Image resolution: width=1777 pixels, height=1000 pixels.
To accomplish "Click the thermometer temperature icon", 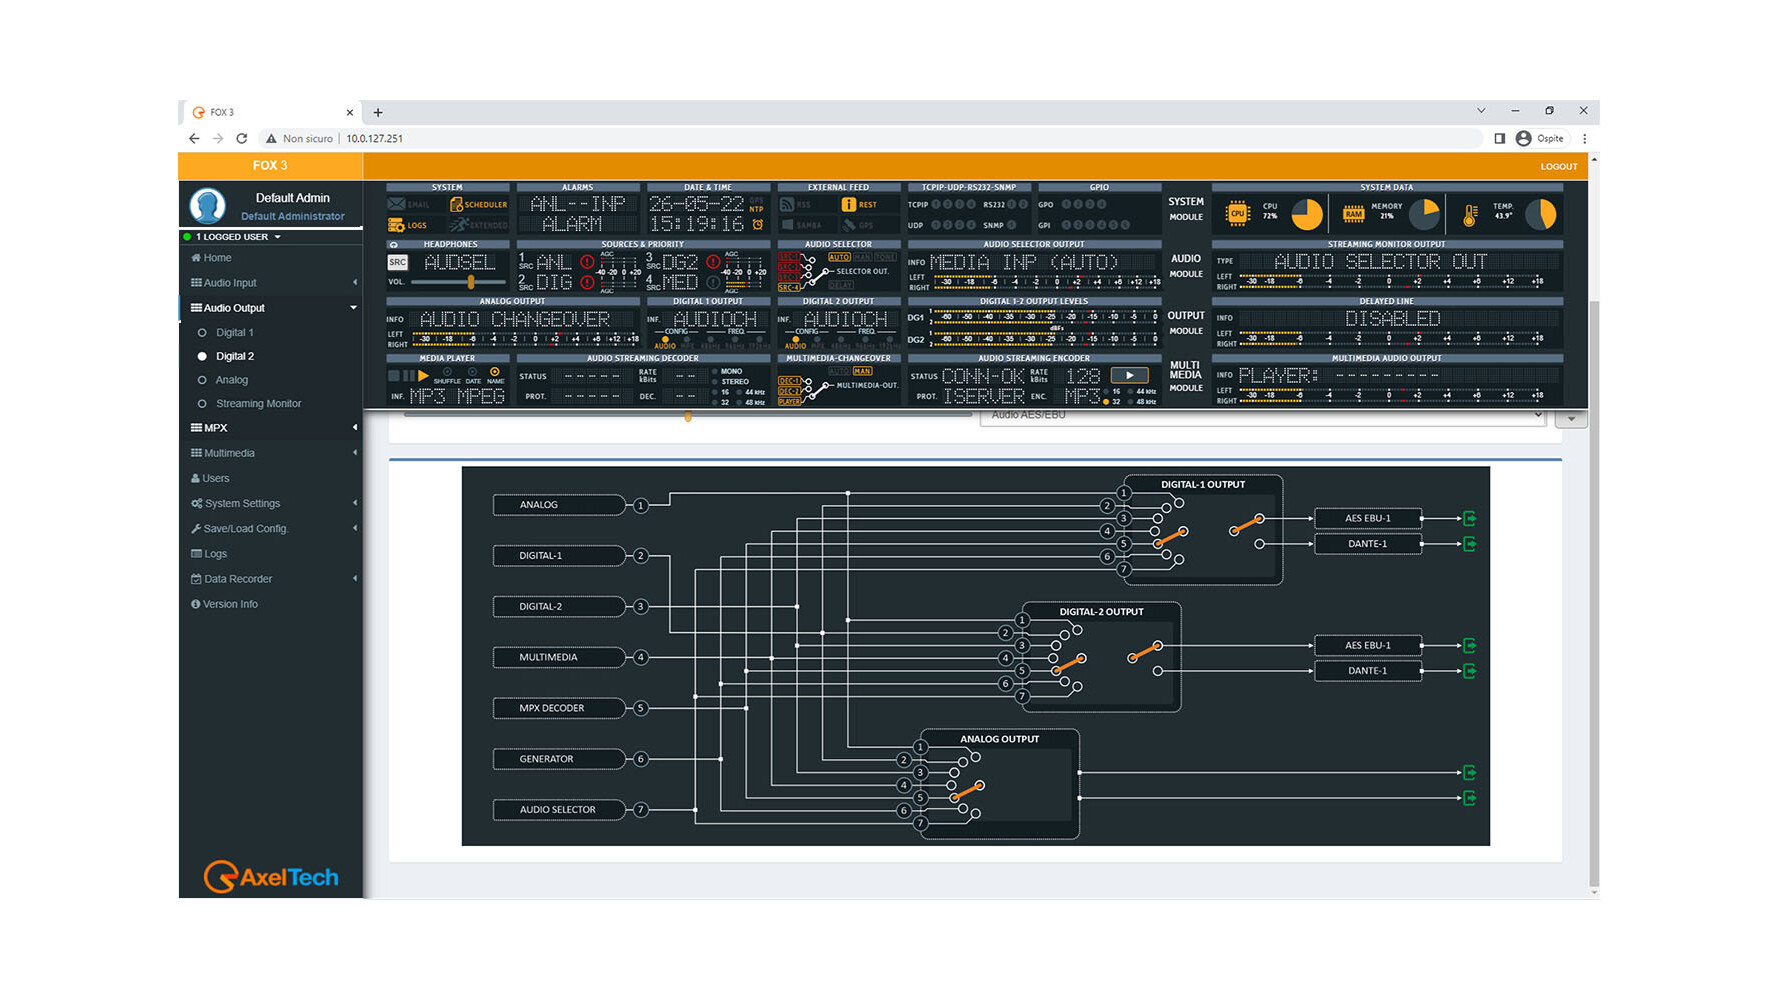I will click(1470, 215).
